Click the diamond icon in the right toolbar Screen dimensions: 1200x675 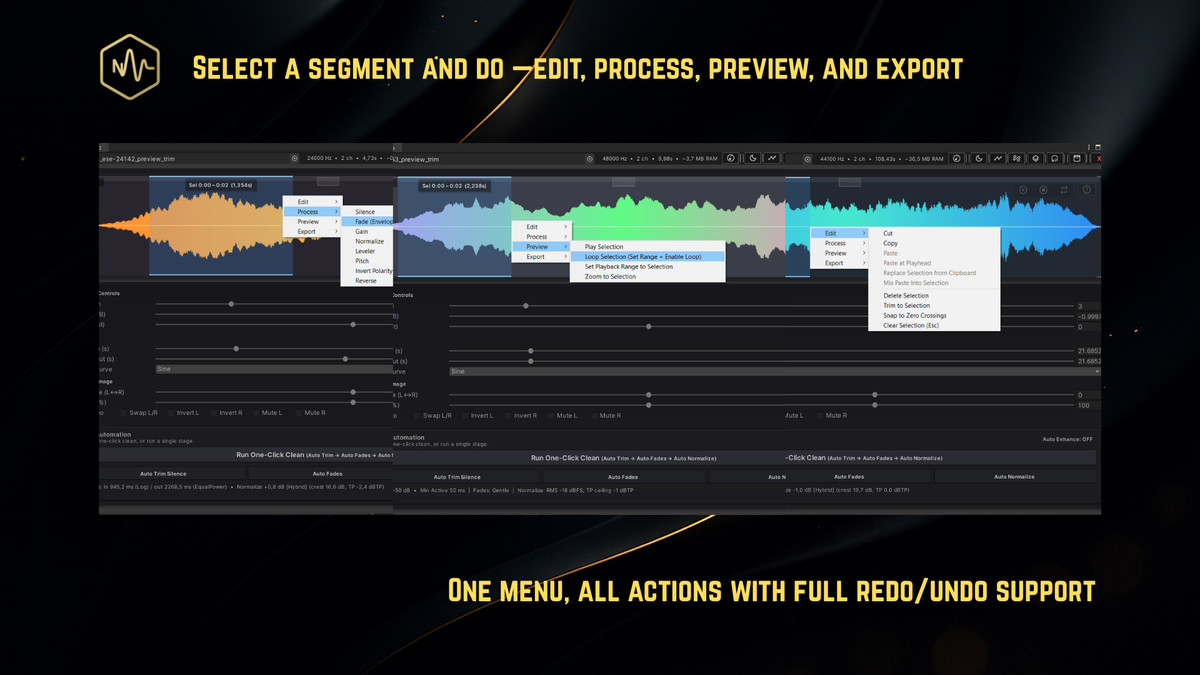click(1035, 157)
